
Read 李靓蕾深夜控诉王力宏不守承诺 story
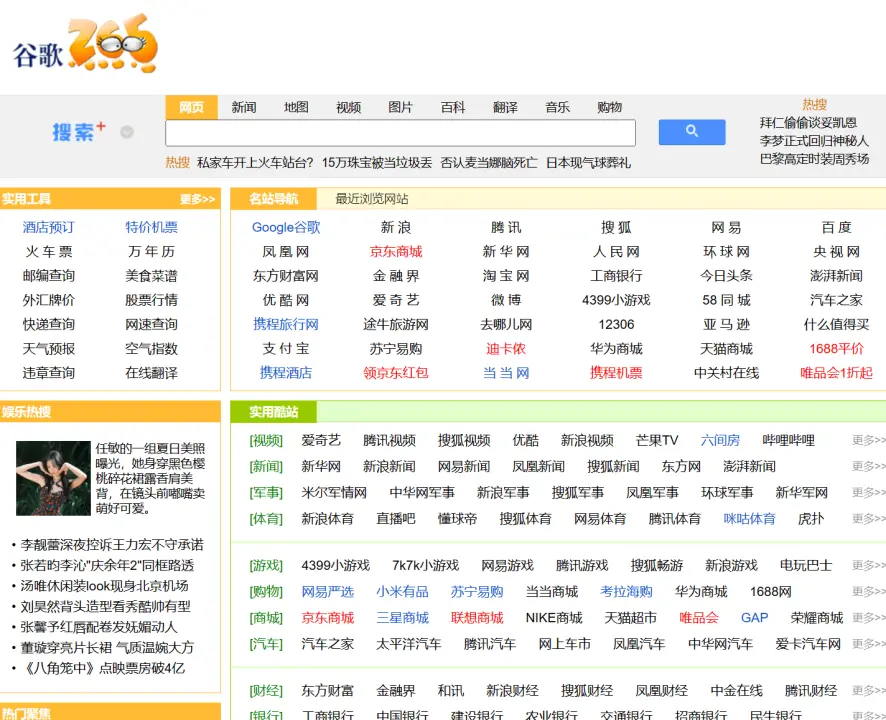pos(112,545)
